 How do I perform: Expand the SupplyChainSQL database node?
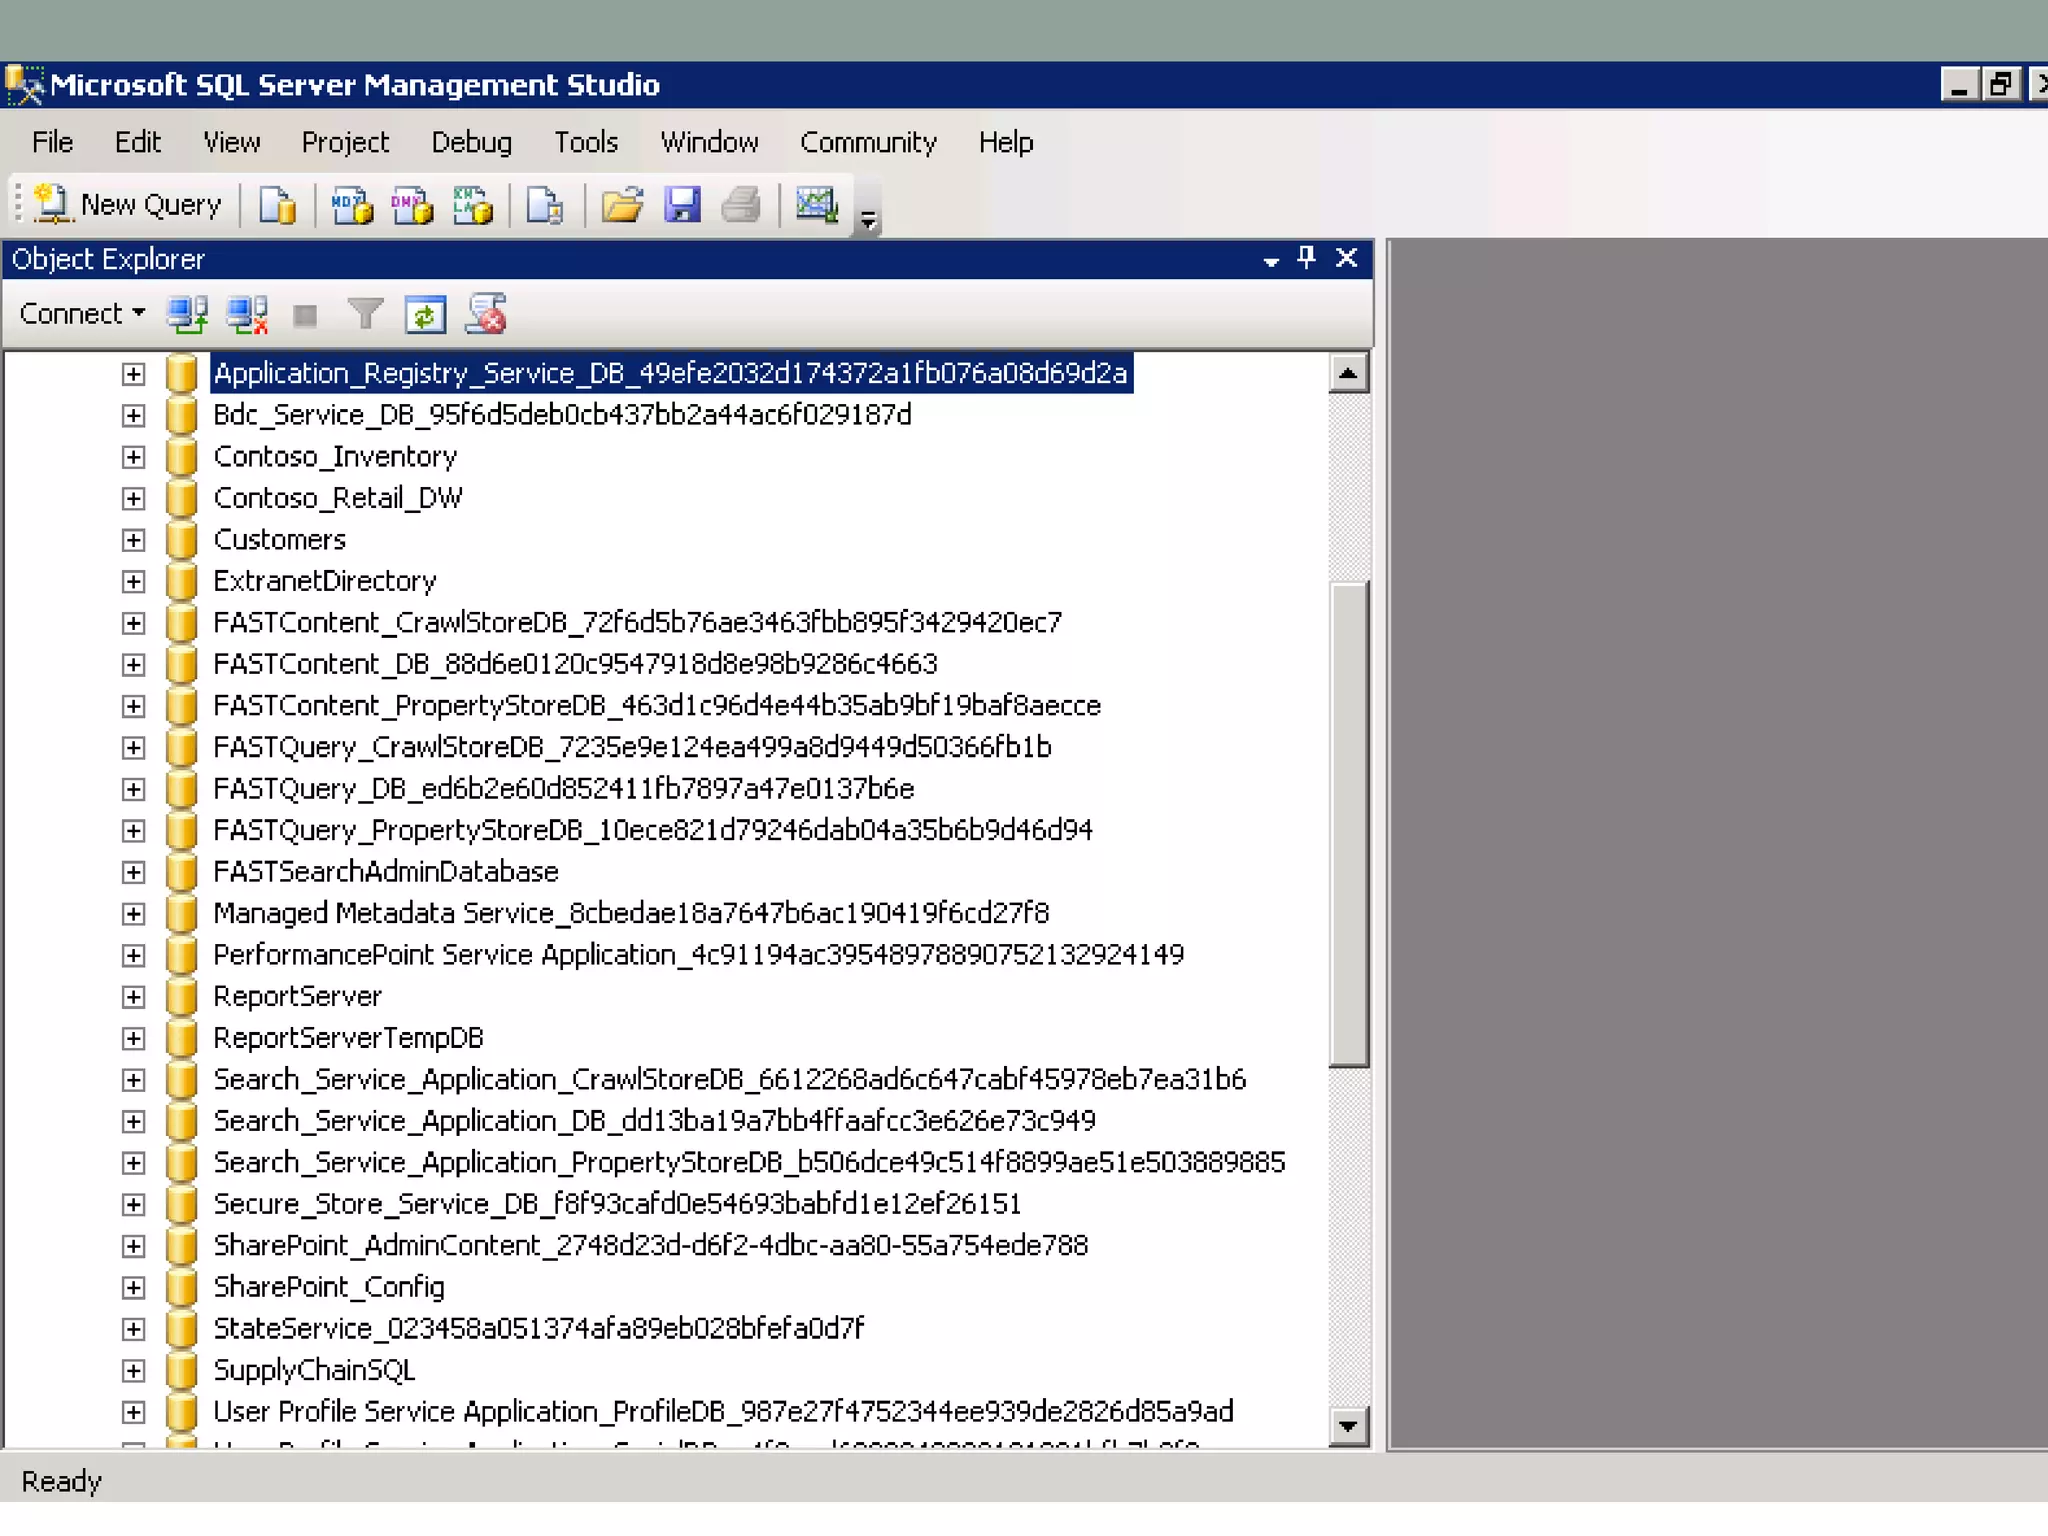point(133,1371)
